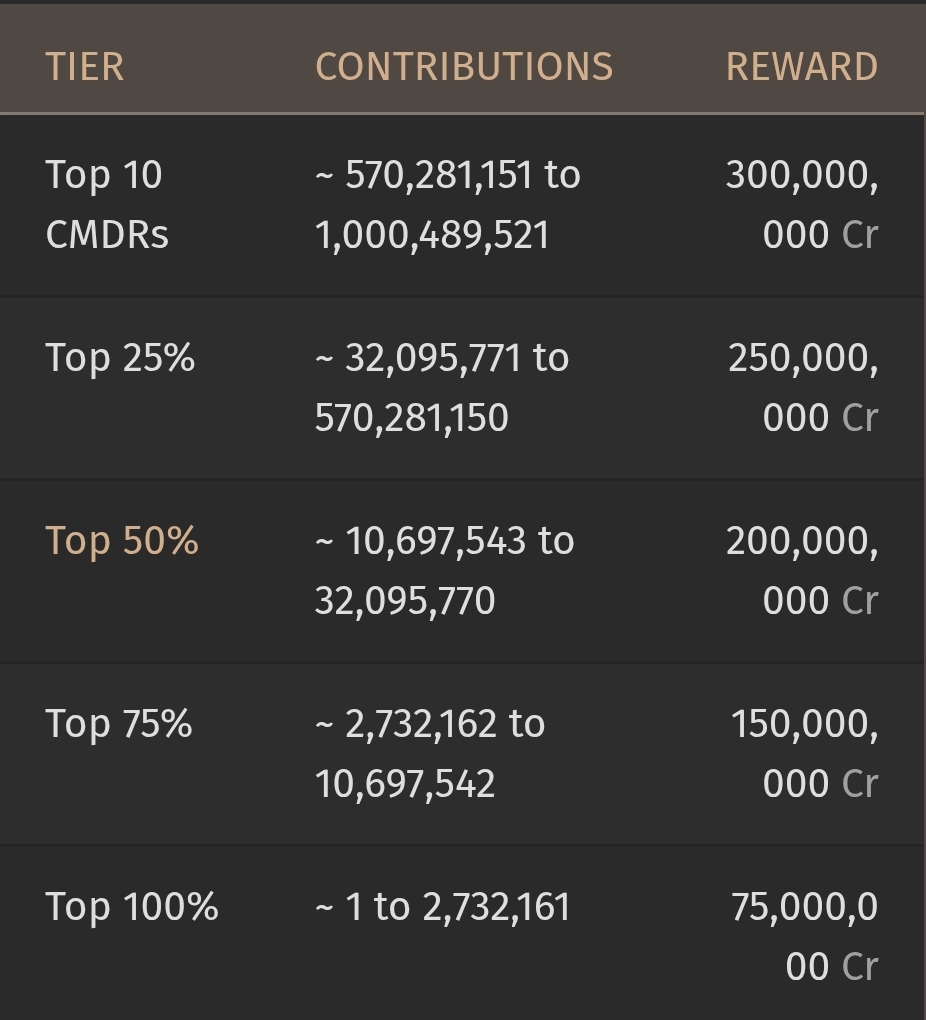Click the 250,000,000 Cr reward value
Viewport: 926px width, 1020px height.
(803, 388)
